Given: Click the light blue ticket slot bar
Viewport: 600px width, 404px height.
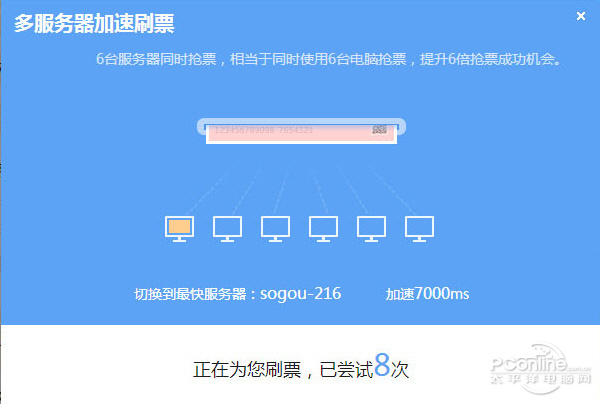Looking at the screenshot, I should 302,126.
